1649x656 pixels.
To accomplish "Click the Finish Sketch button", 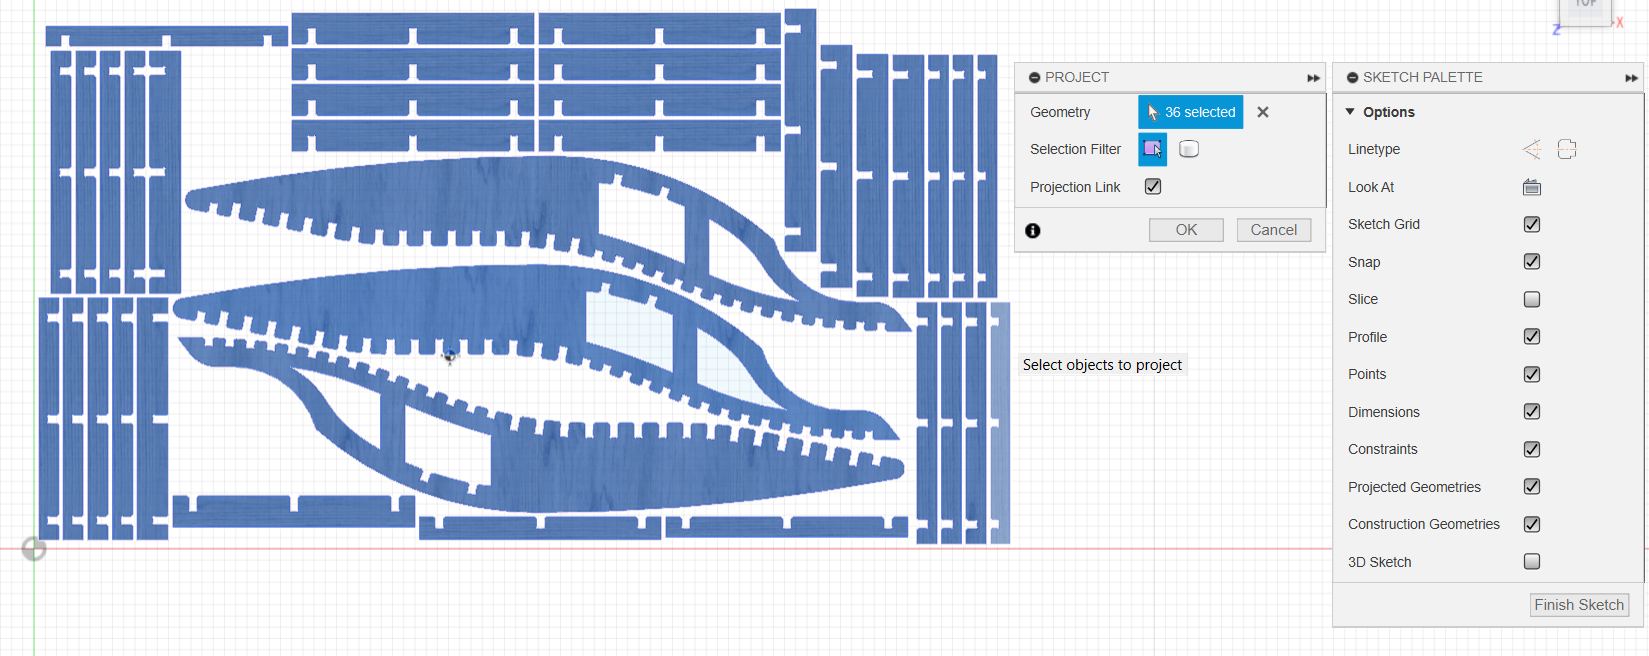I will pyautogui.click(x=1579, y=605).
